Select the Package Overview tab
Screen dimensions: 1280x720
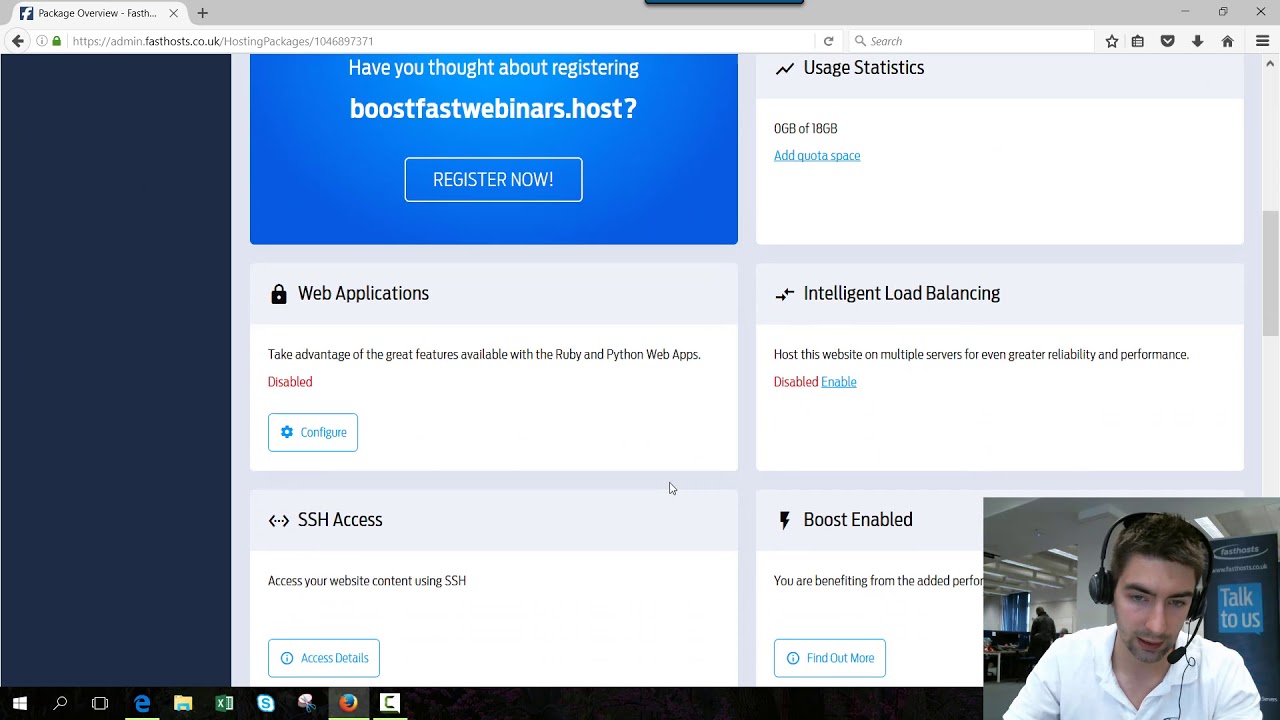point(98,13)
